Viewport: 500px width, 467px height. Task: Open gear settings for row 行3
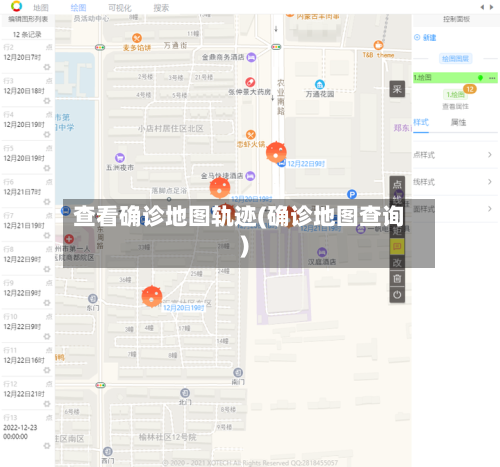(47, 101)
